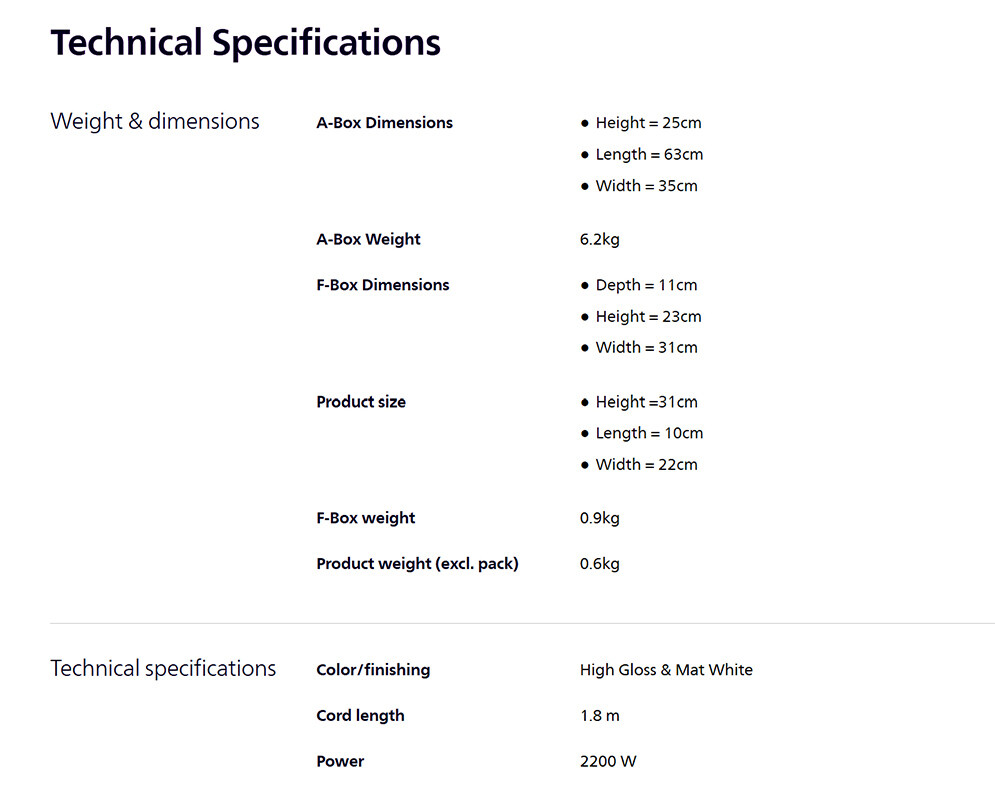
Task: Select the Width = 35cm value
Action: tap(646, 186)
